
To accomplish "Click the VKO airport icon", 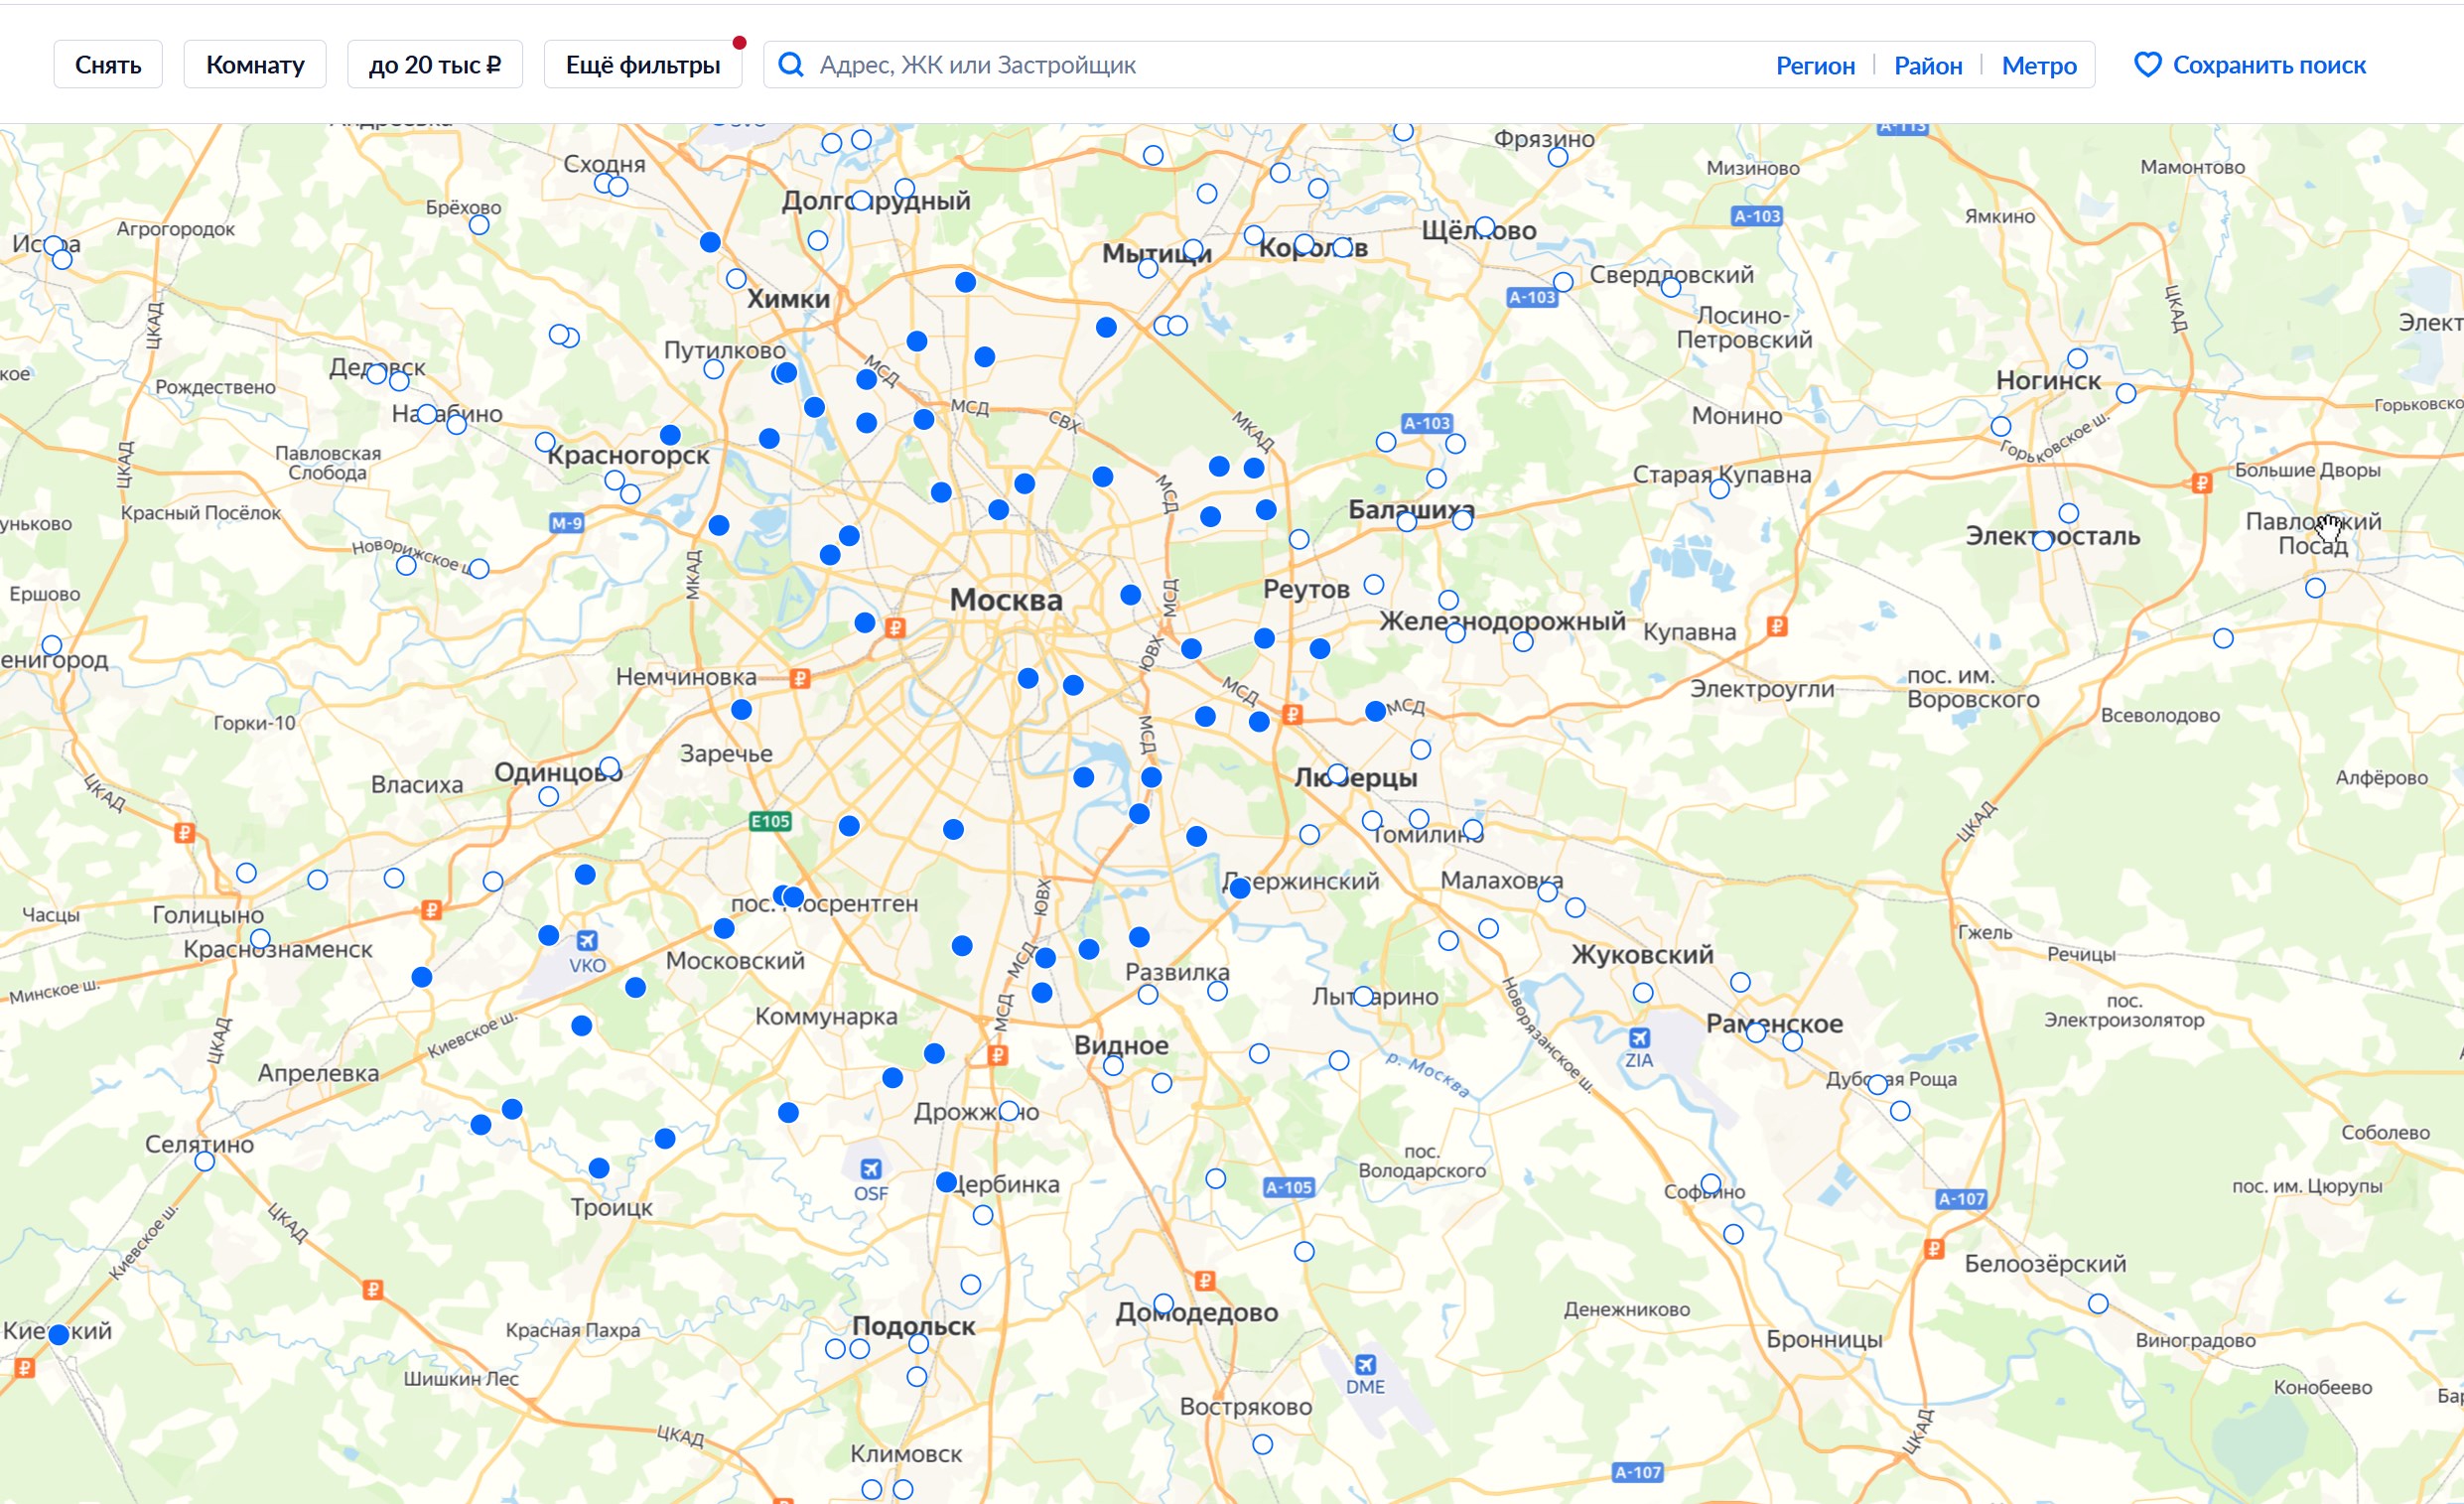I will pyautogui.click(x=587, y=940).
